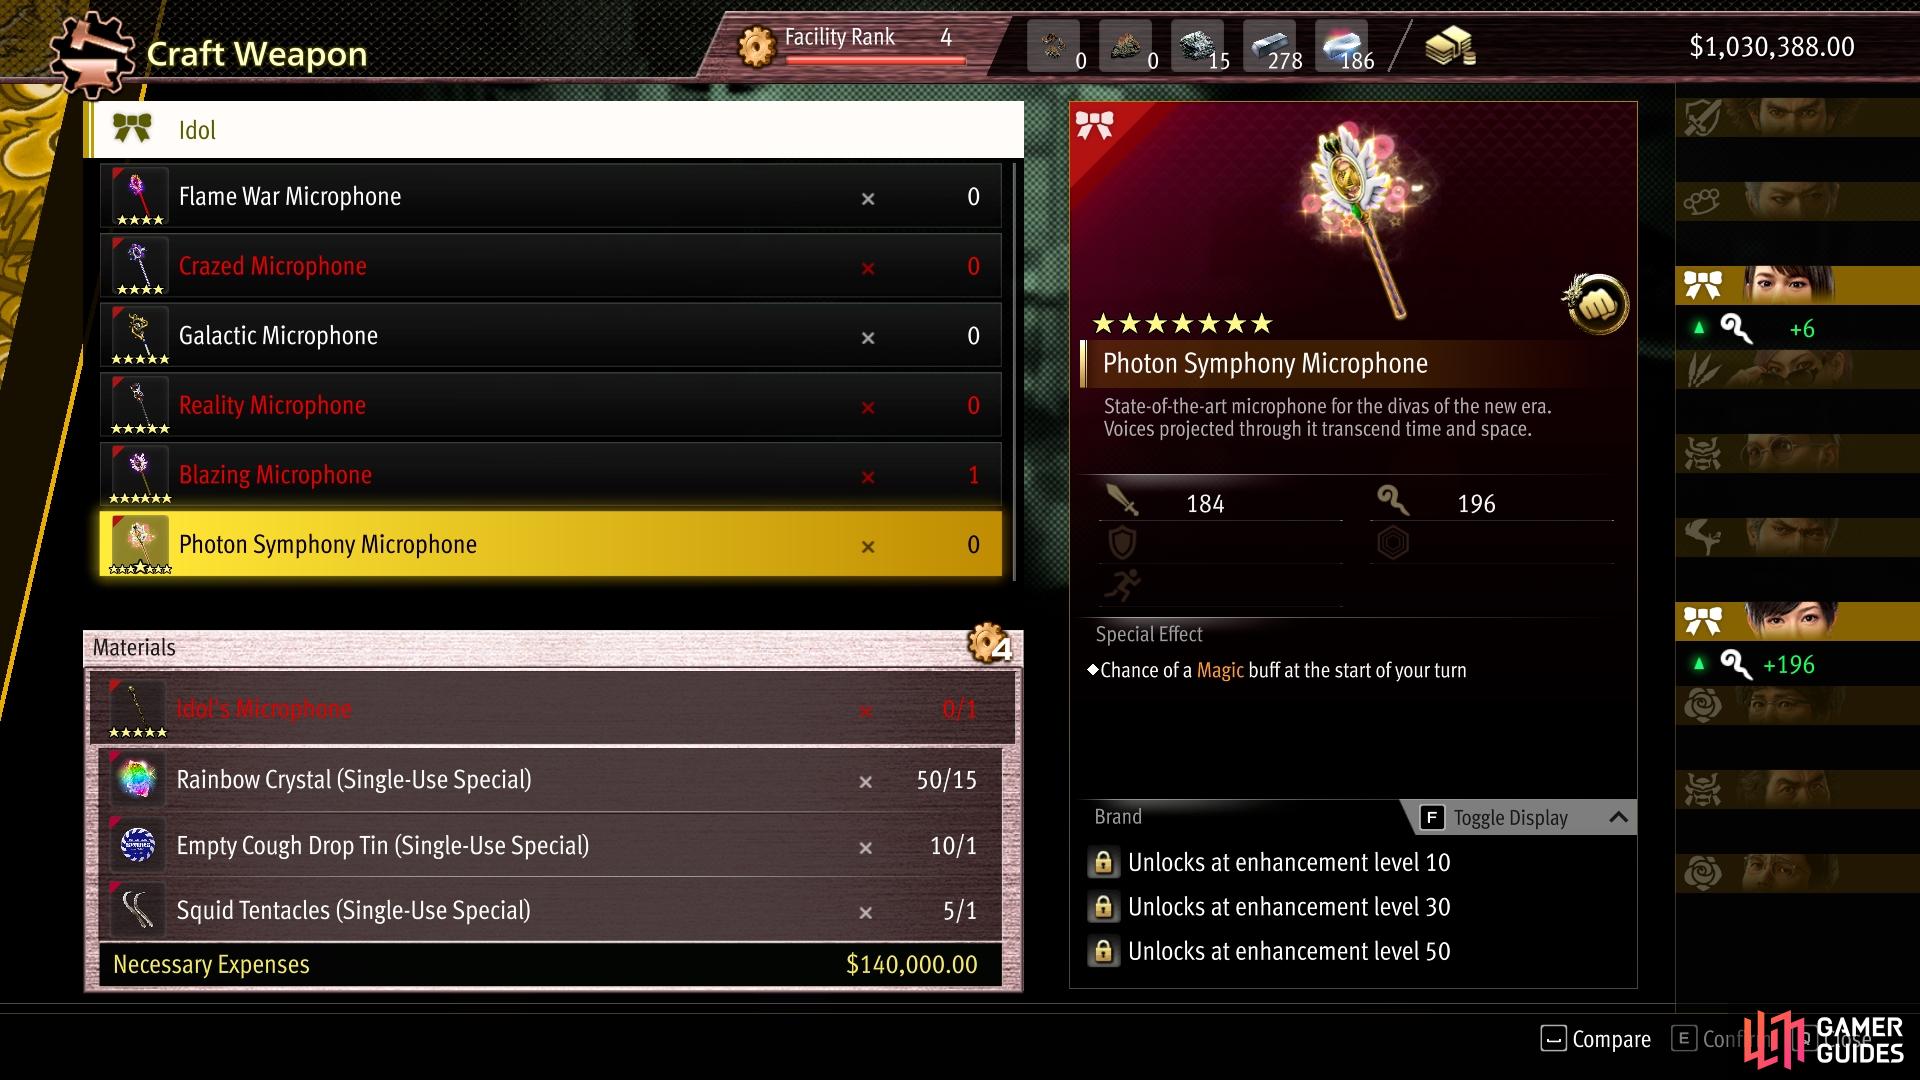Click the Facility Rank gear icon
The width and height of the screenshot is (1920, 1080).
[x=757, y=46]
